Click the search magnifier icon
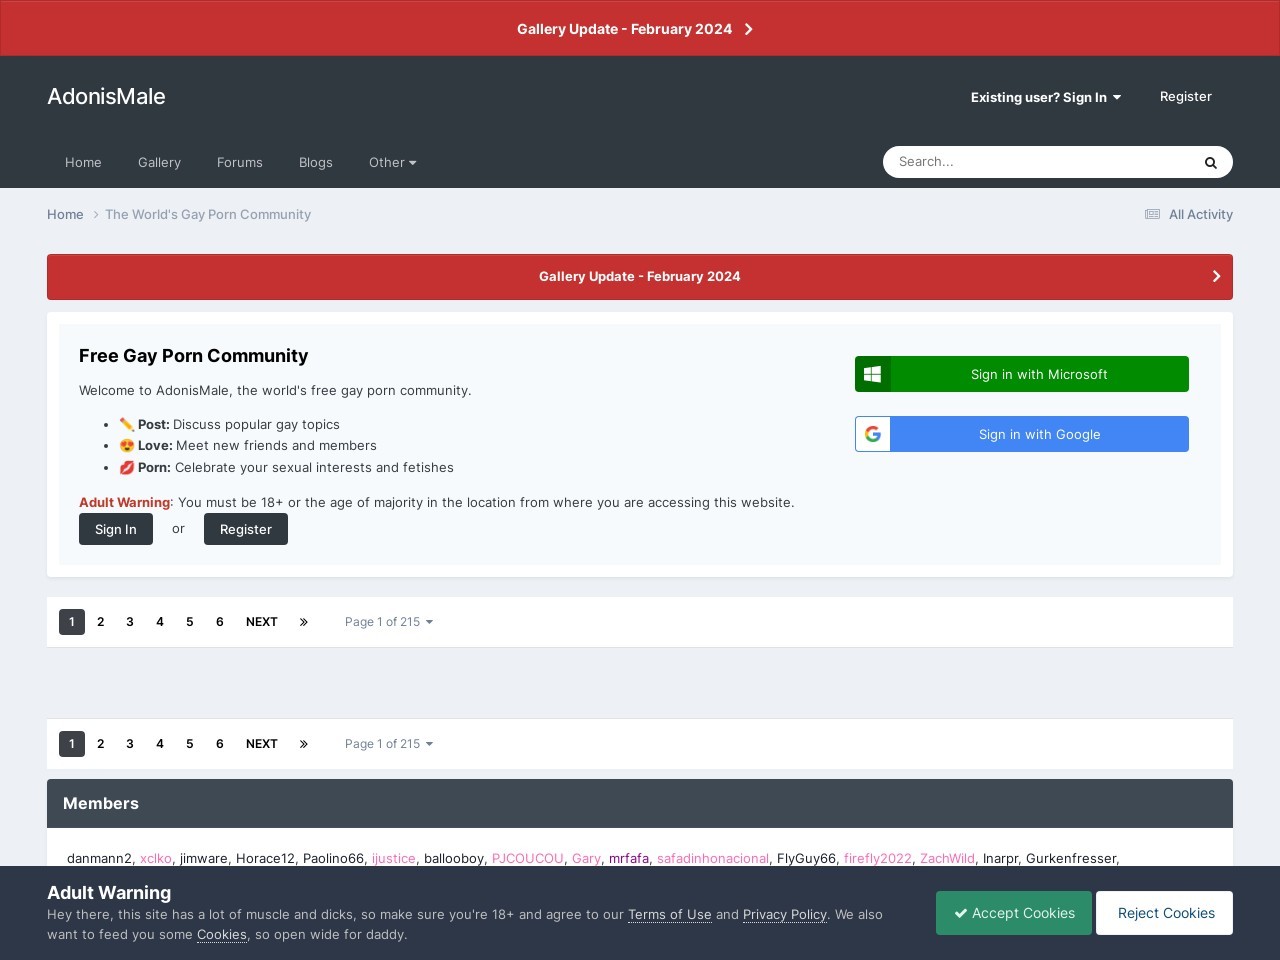 [1210, 162]
